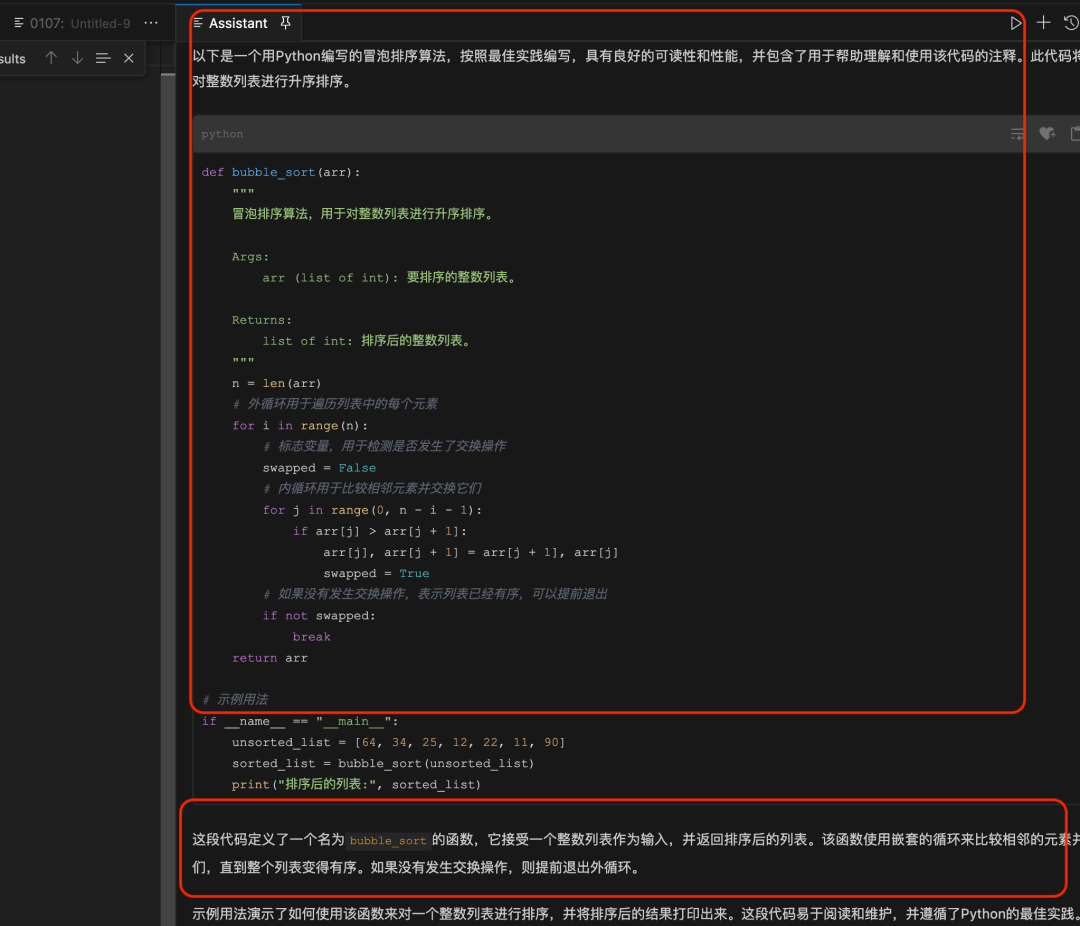Click the 'def bubble_sort(arr):' line
The height and width of the screenshot is (926, 1080).
point(281,172)
